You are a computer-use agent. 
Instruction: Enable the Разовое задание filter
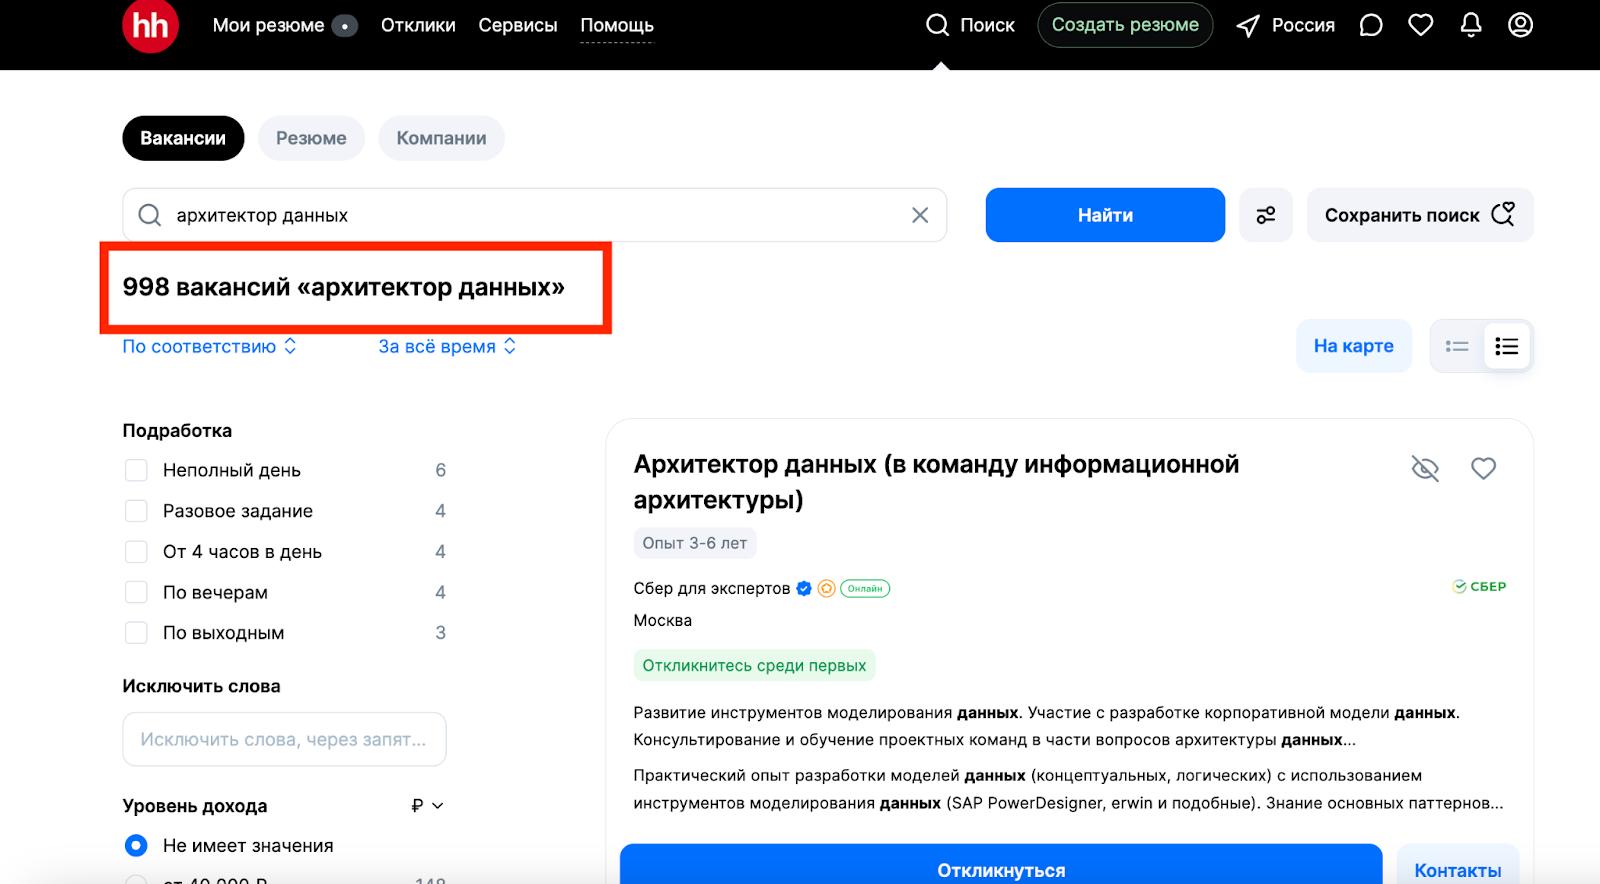136,511
